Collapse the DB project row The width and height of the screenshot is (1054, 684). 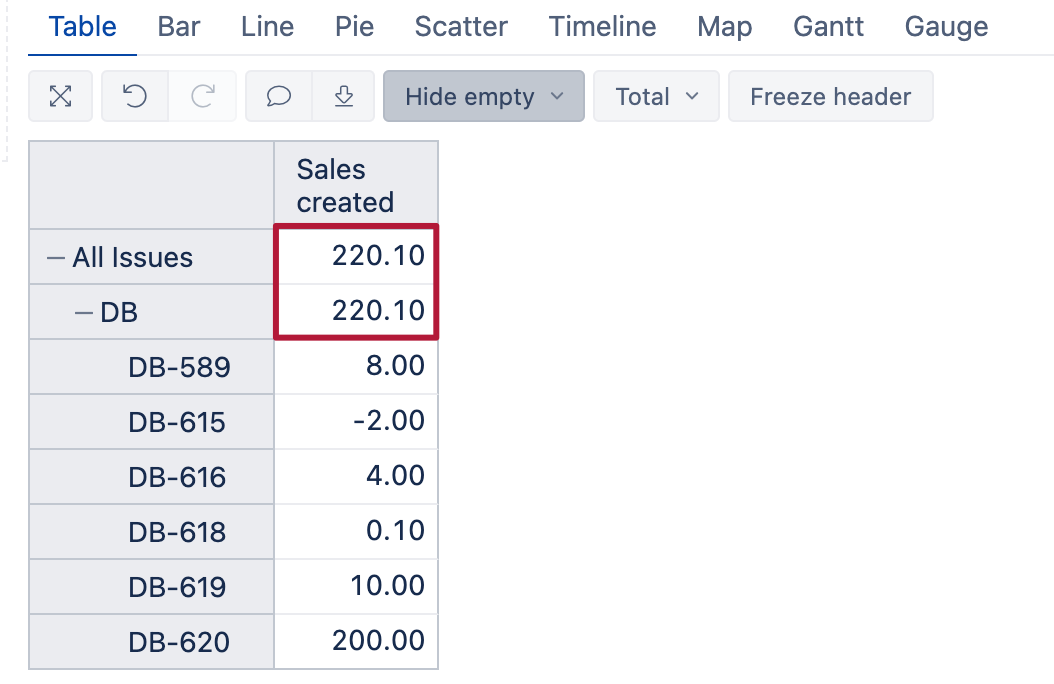coord(84,313)
